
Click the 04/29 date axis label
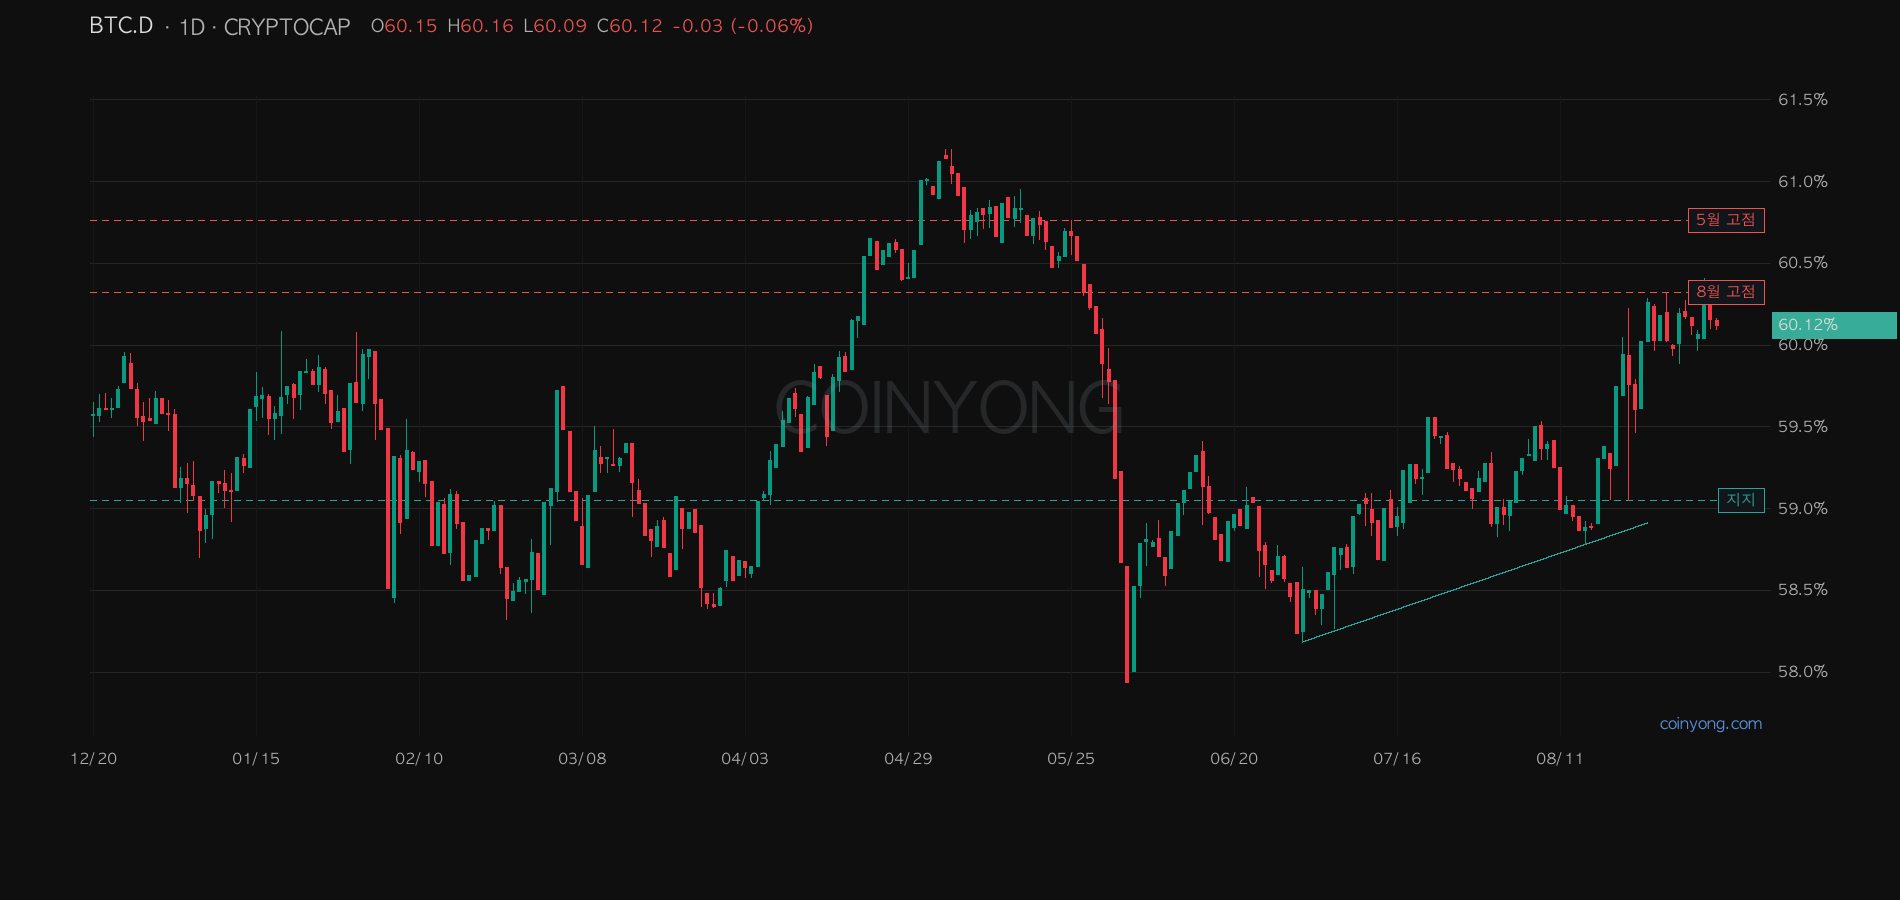(908, 759)
